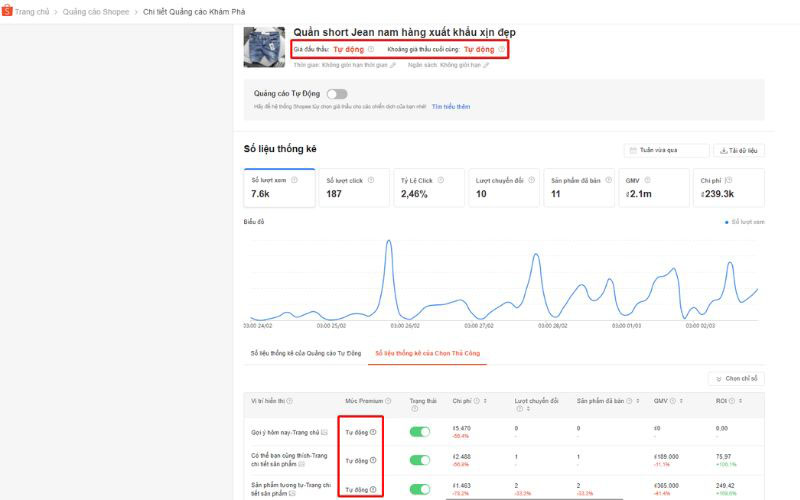The image size is (800, 500).
Task: Click ROI value 249.42 in last row
Action: tap(724, 486)
